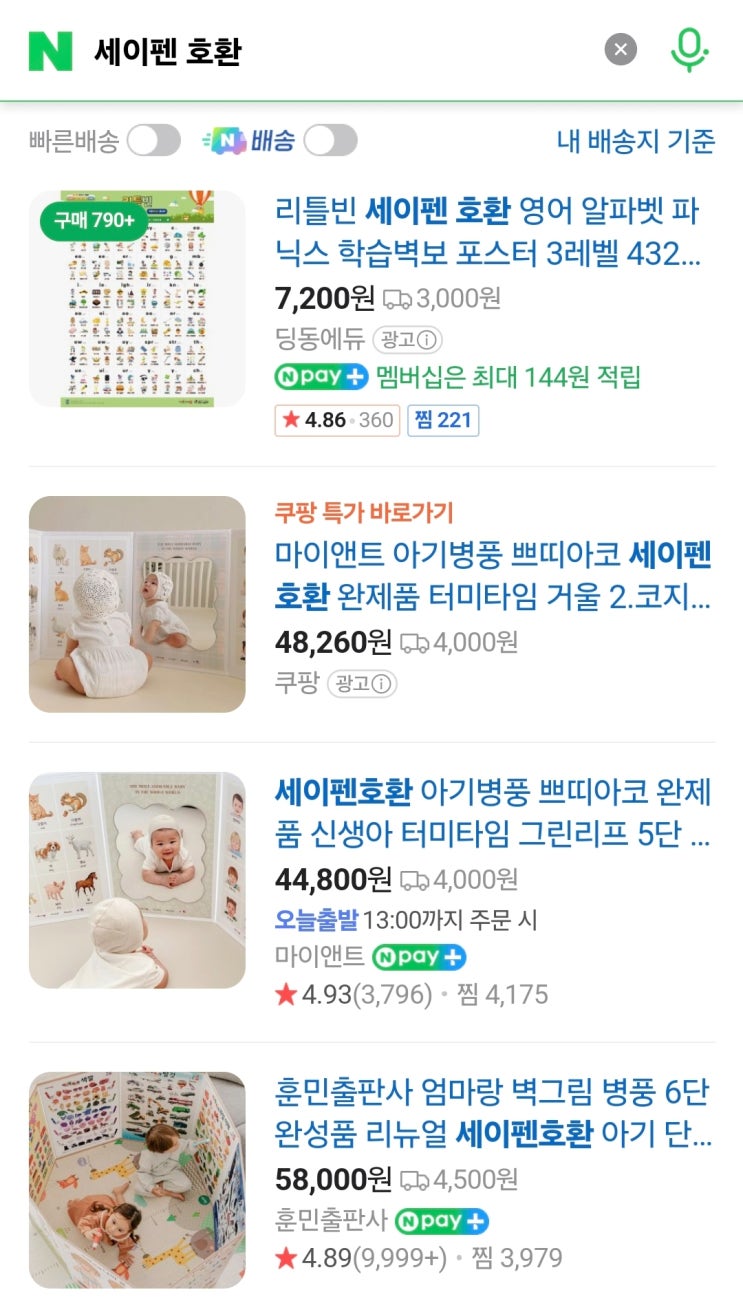Screen dimensions: 743x1303
Task: Toggle the 빠른배송 switch
Action: (x=153, y=141)
